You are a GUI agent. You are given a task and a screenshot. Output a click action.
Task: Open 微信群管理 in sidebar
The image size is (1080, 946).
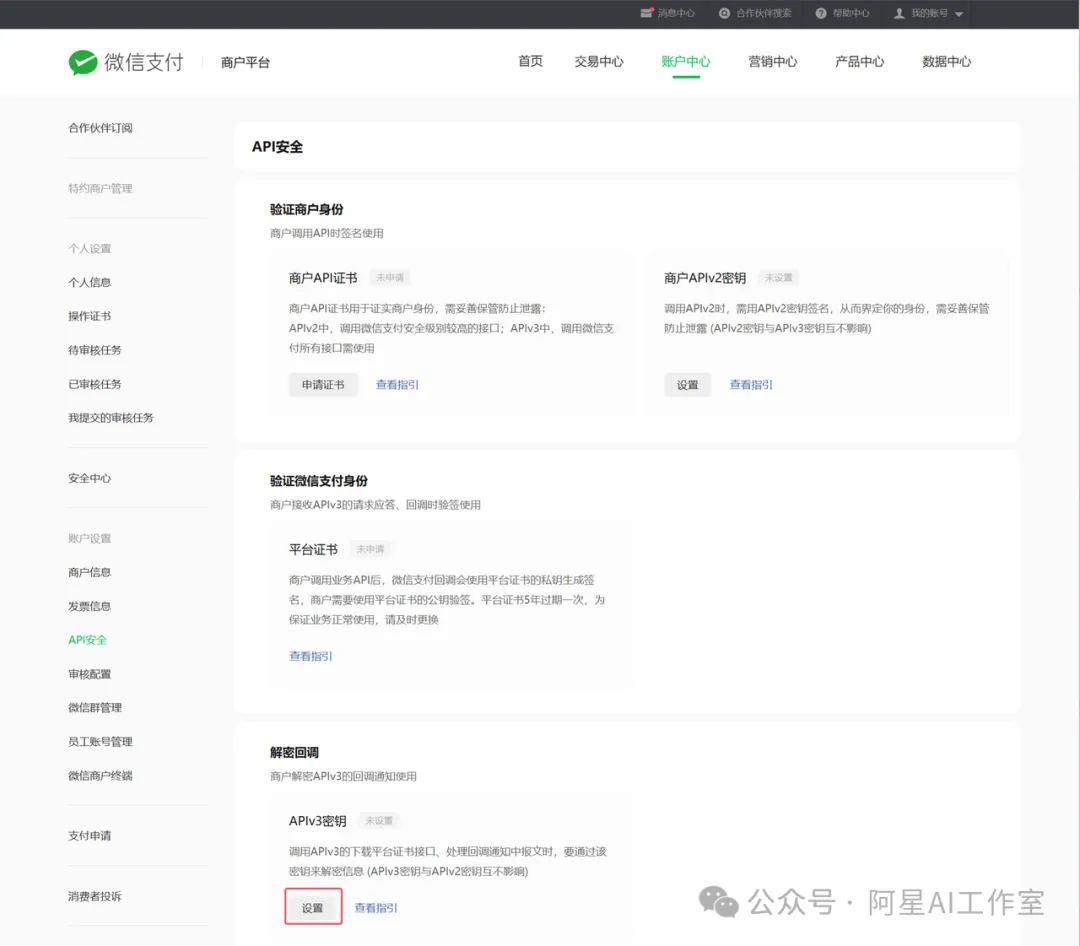coord(95,708)
